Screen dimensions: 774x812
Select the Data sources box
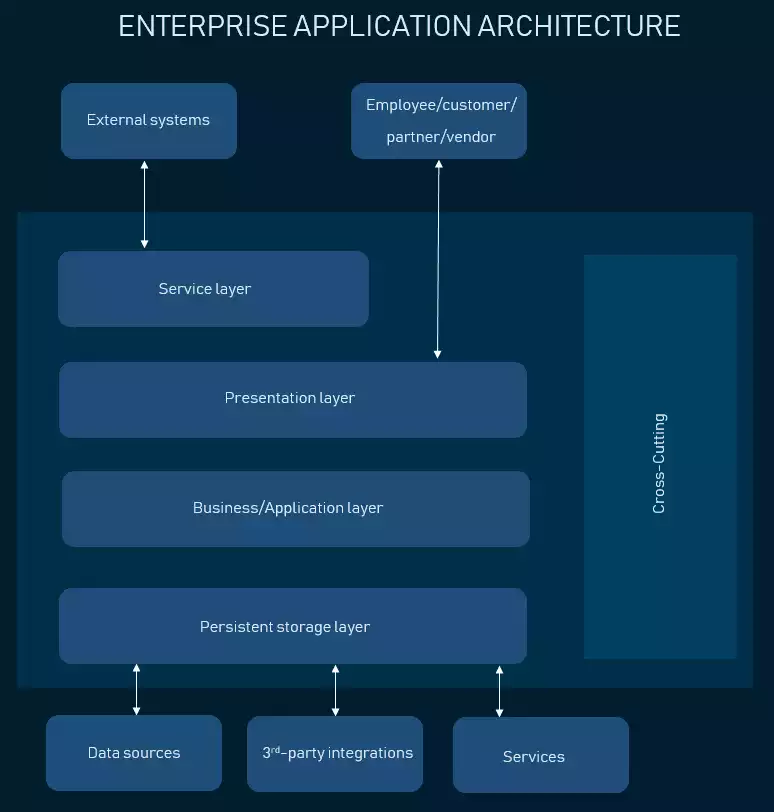pyautogui.click(x=134, y=753)
